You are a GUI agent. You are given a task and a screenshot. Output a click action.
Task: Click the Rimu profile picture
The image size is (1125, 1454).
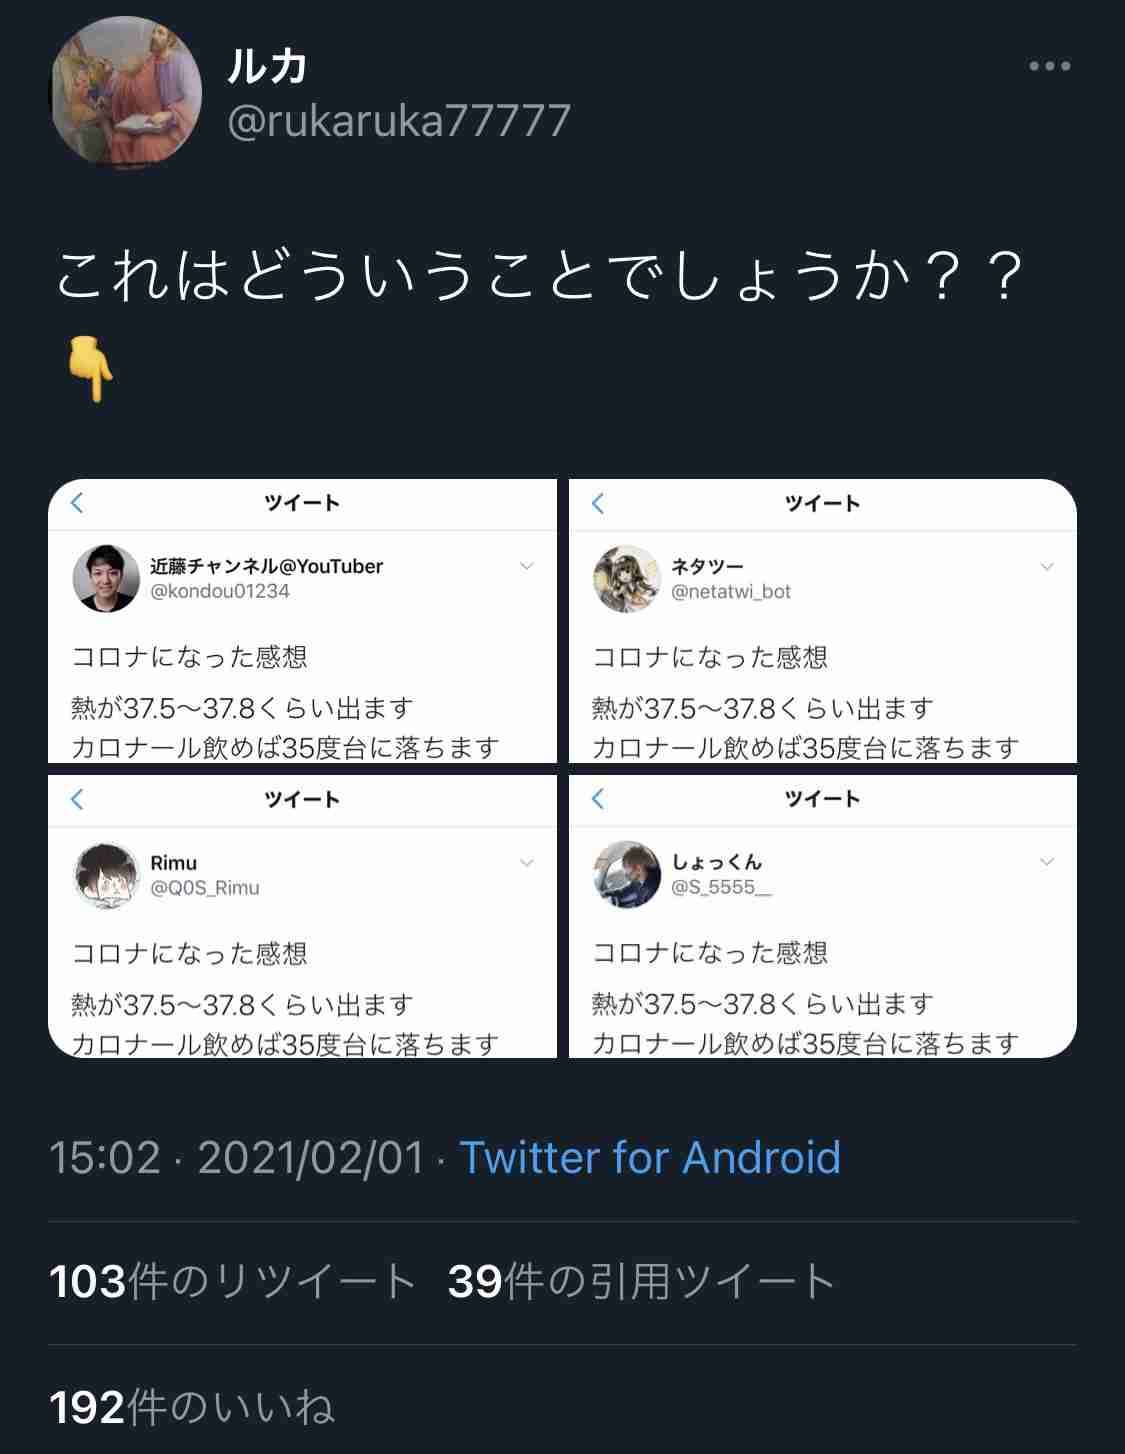coord(106,875)
